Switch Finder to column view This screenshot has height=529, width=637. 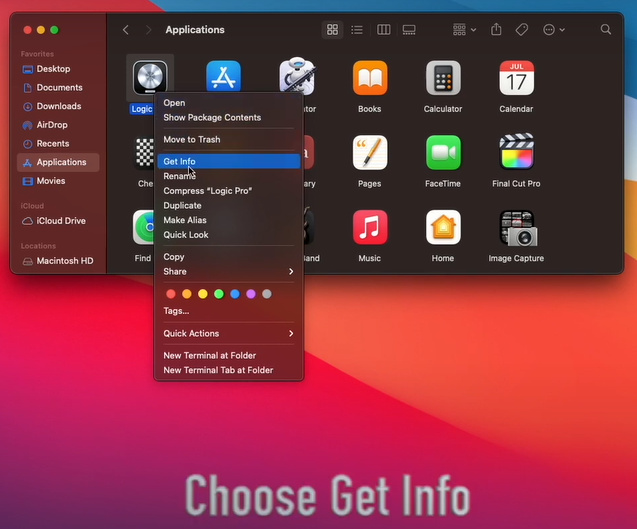[x=384, y=30]
